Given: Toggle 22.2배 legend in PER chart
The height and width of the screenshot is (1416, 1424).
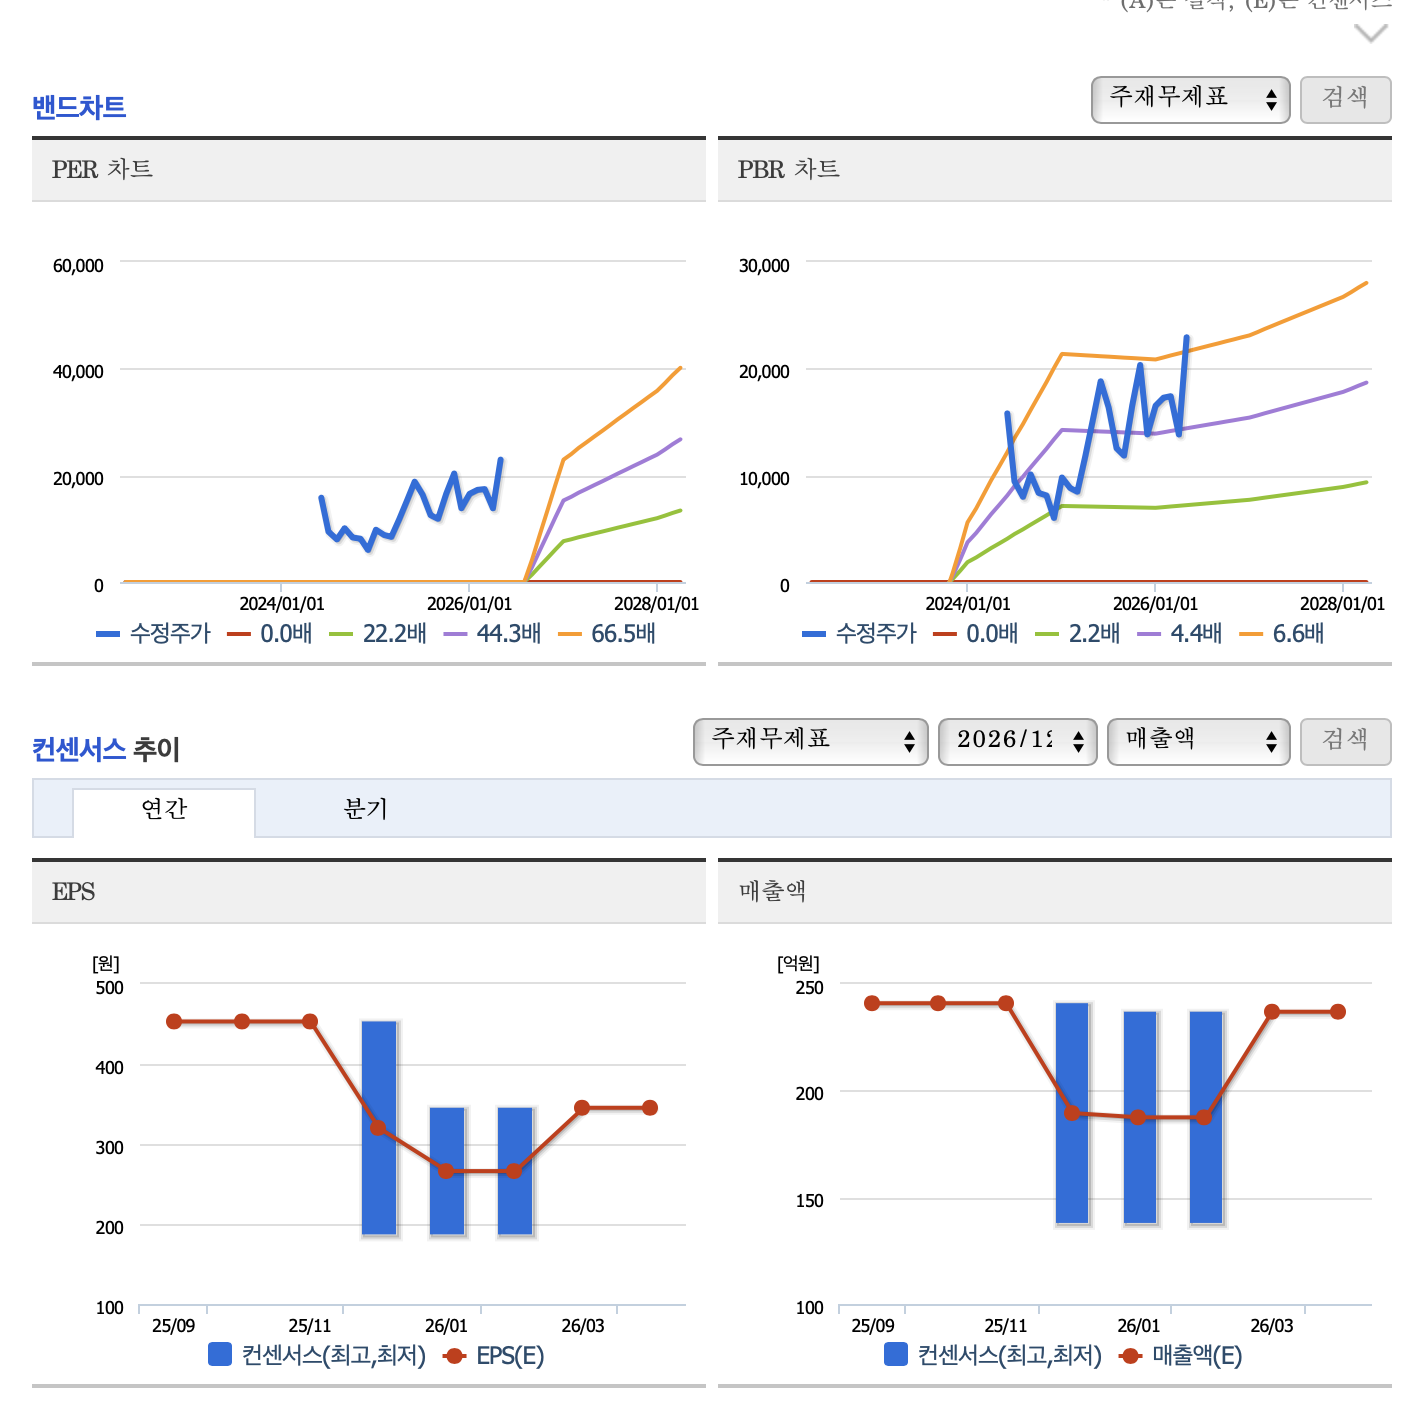Looking at the screenshot, I should (x=378, y=633).
